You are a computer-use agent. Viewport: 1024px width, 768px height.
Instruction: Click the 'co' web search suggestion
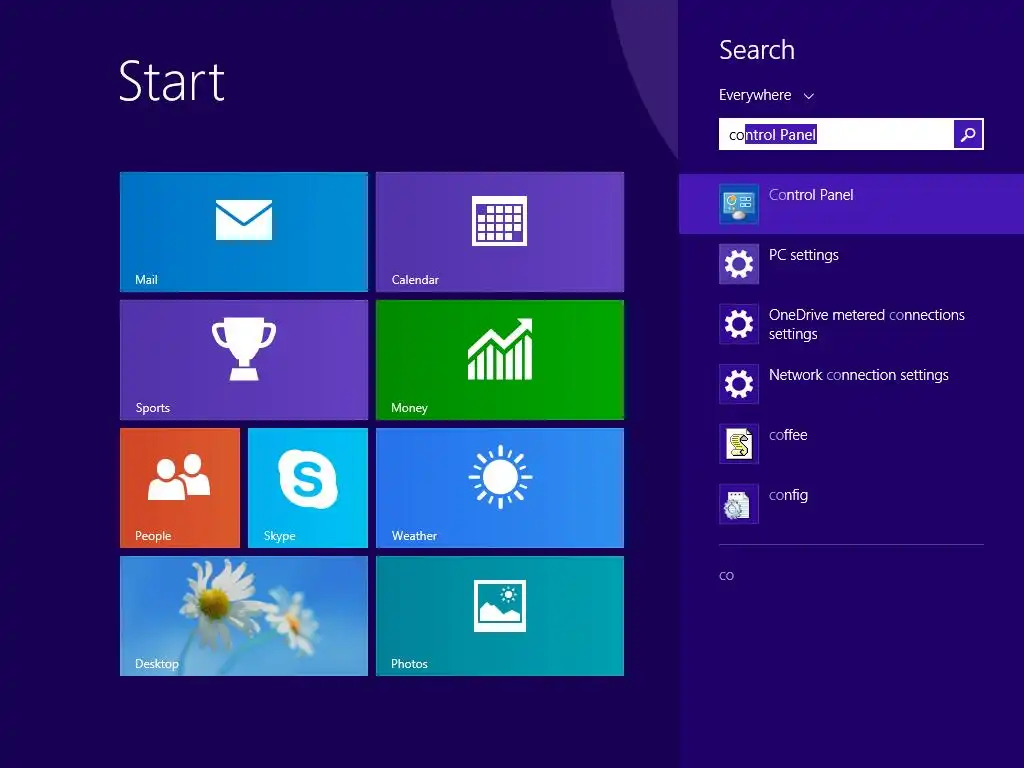coord(726,575)
